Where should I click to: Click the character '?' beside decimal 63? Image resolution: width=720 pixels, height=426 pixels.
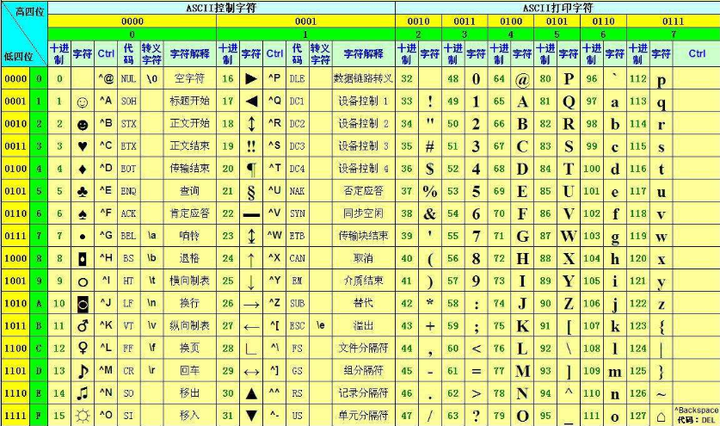(476, 416)
